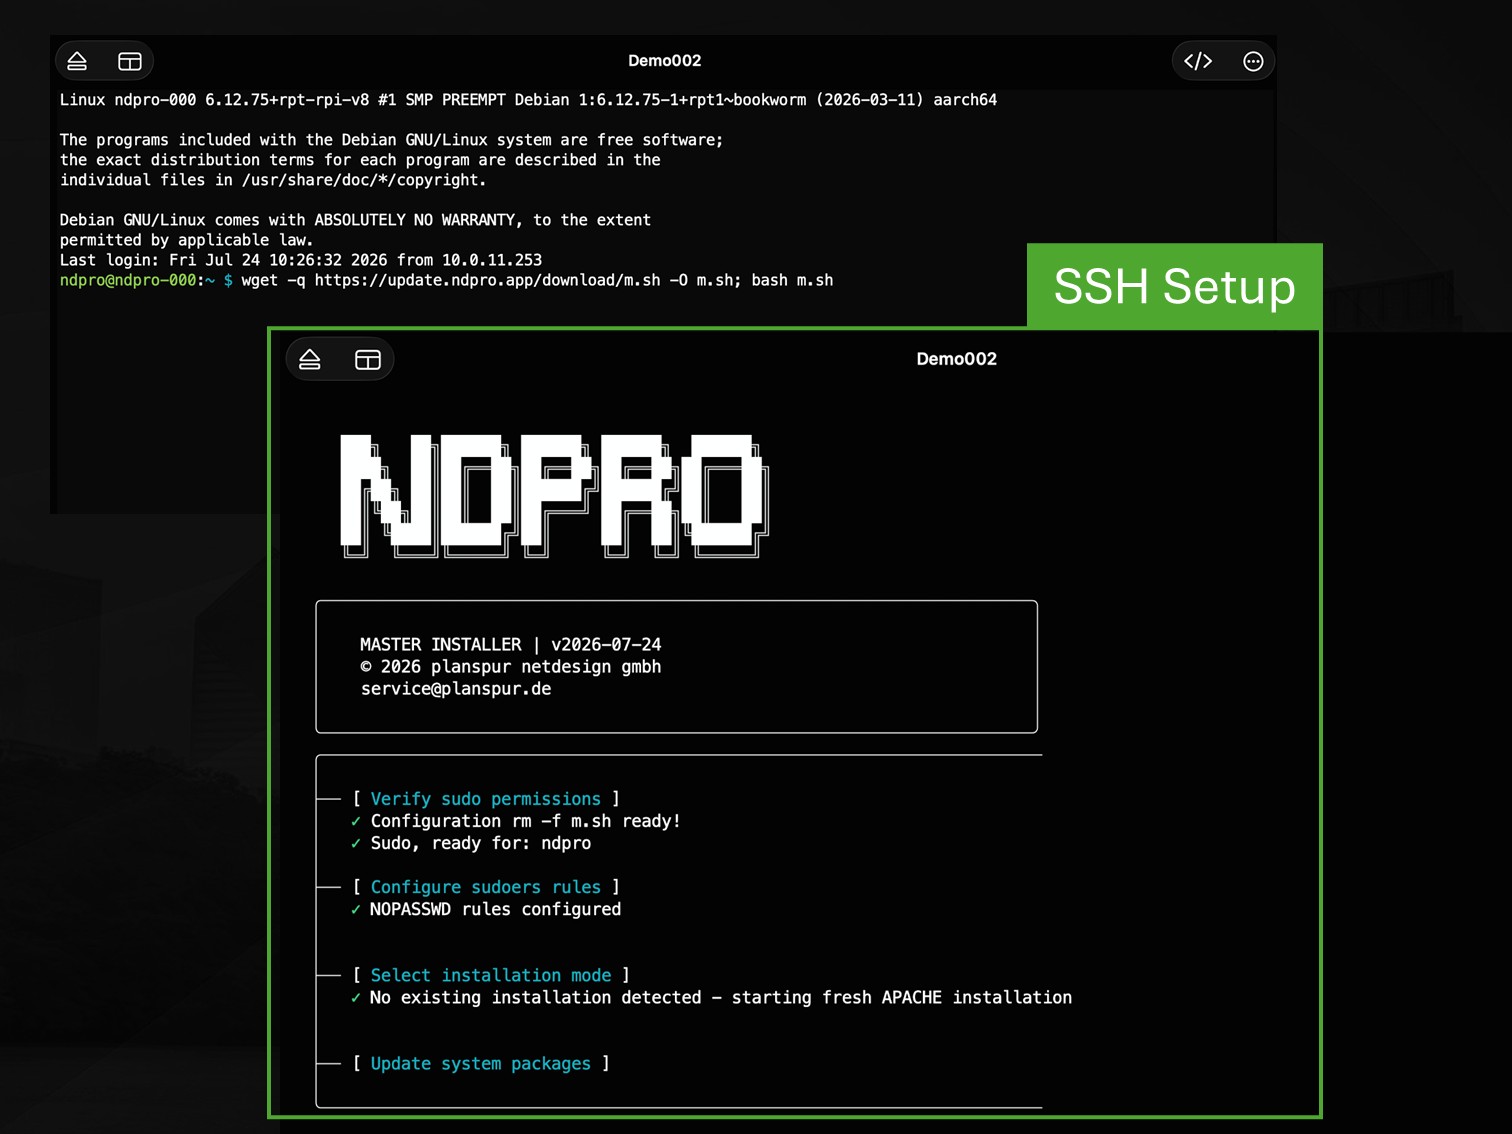The height and width of the screenshot is (1134, 1512).
Task: Click split-layout icon in front SSH Setup window
Action: pos(368,359)
